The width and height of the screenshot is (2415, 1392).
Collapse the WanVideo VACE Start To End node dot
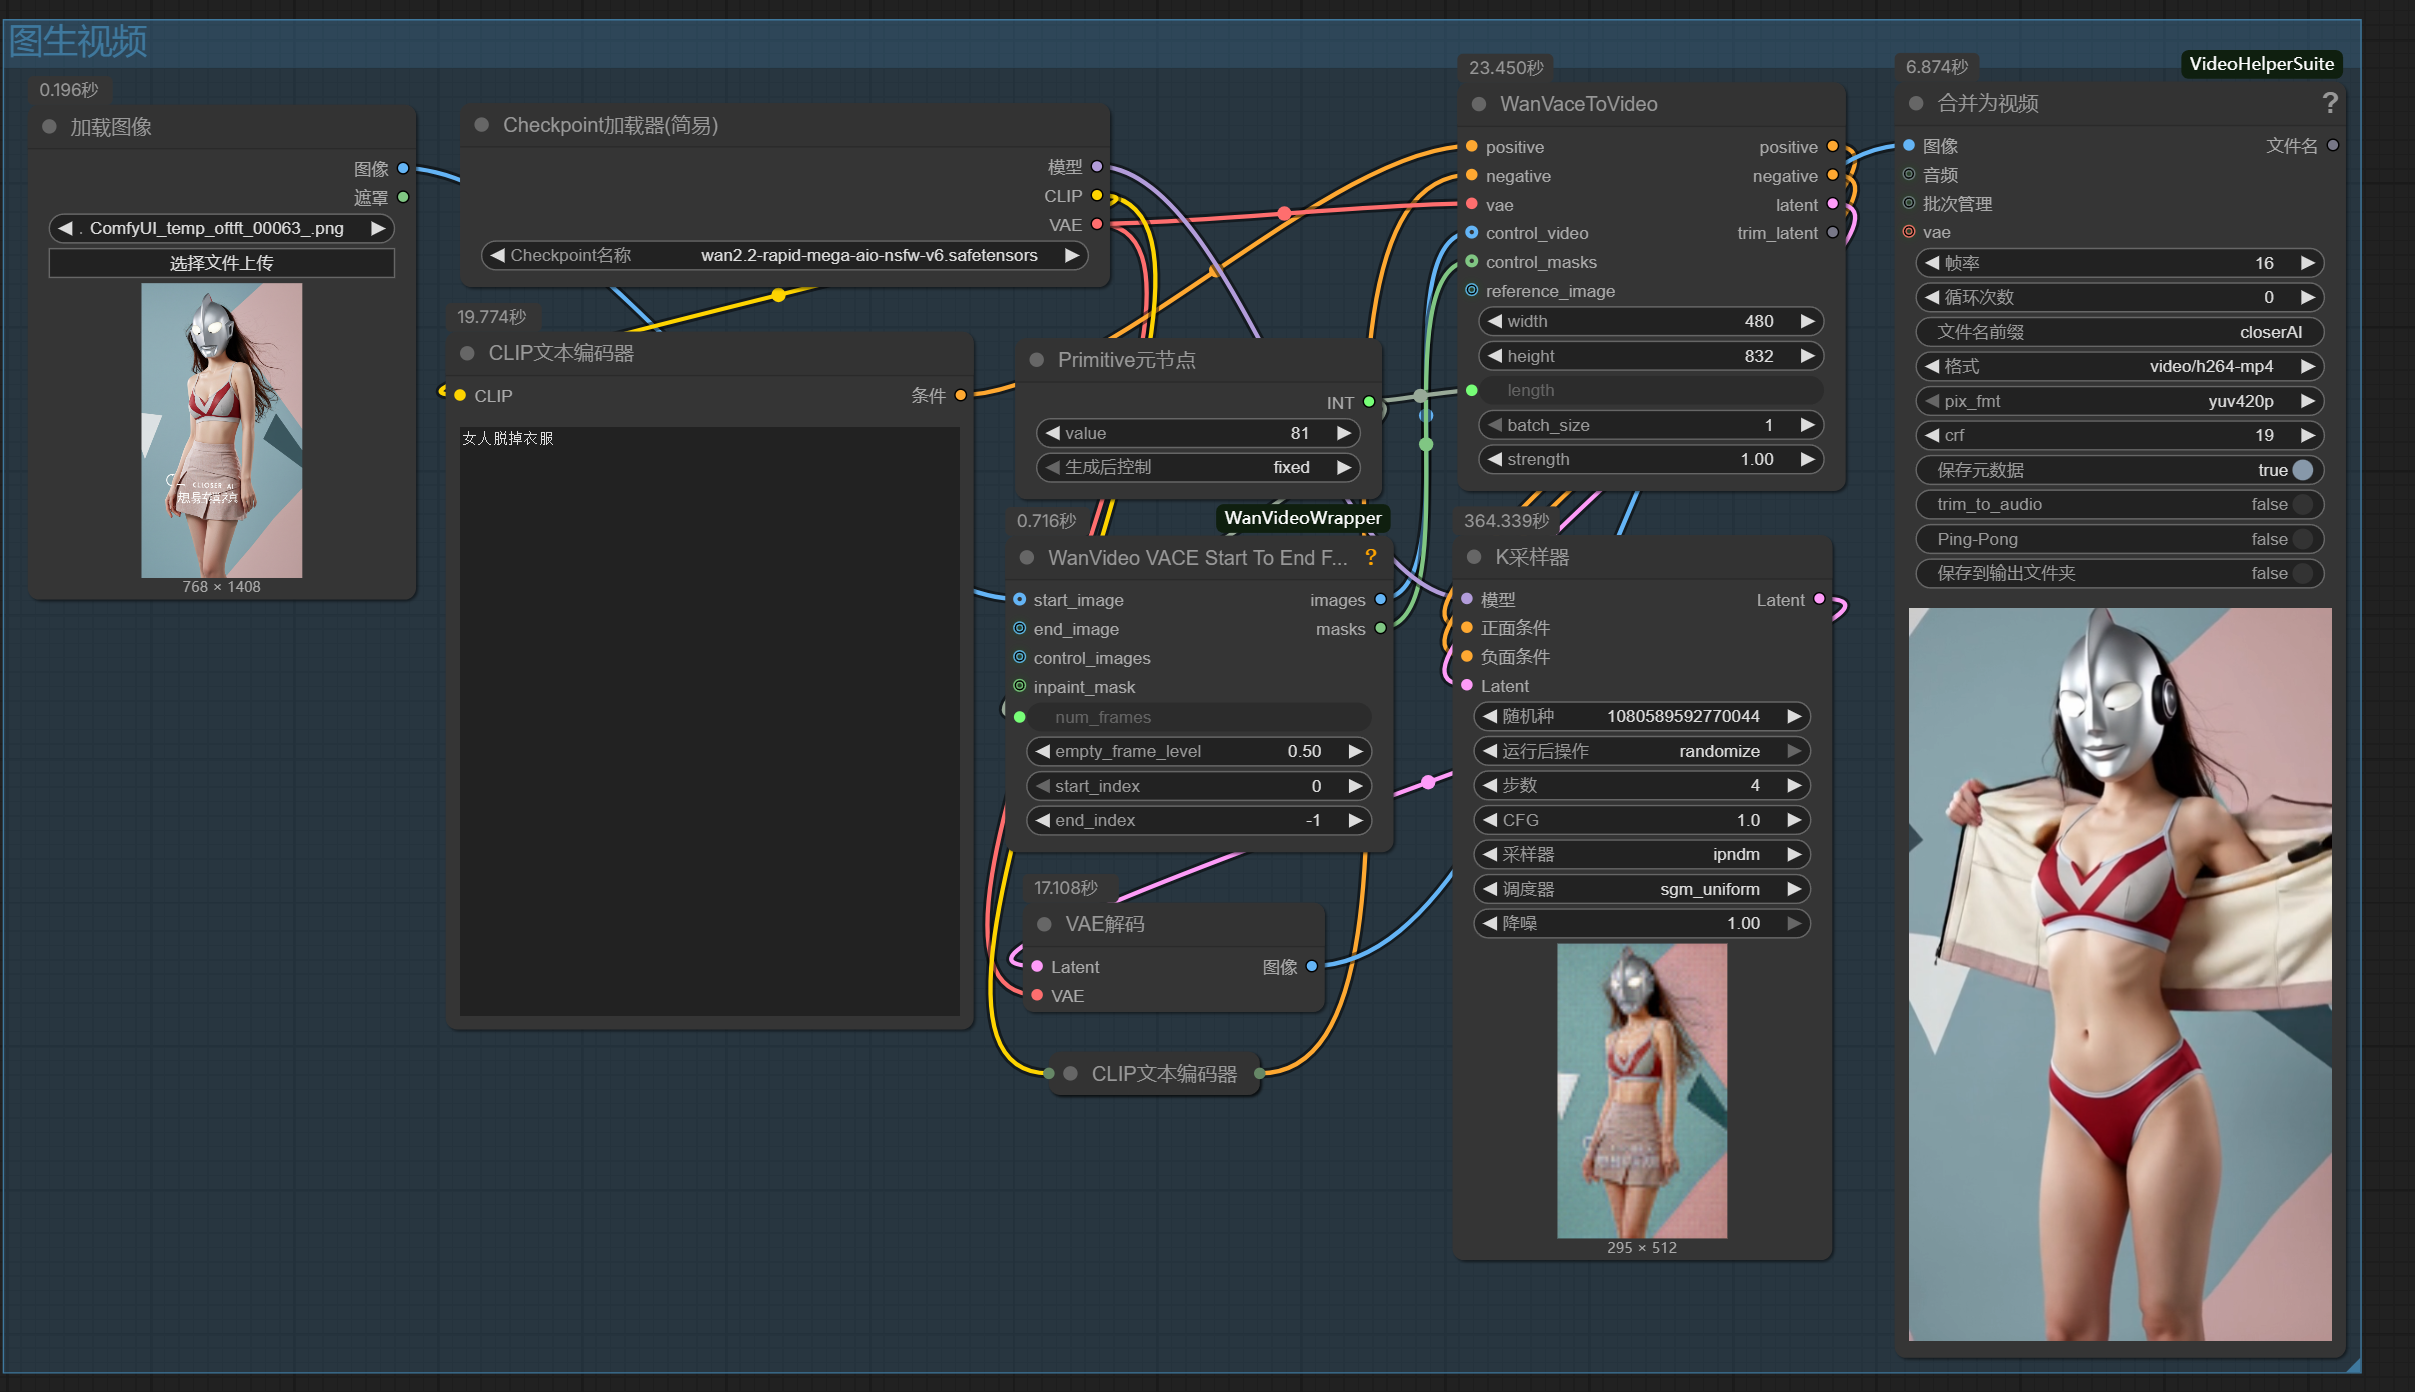click(1026, 557)
